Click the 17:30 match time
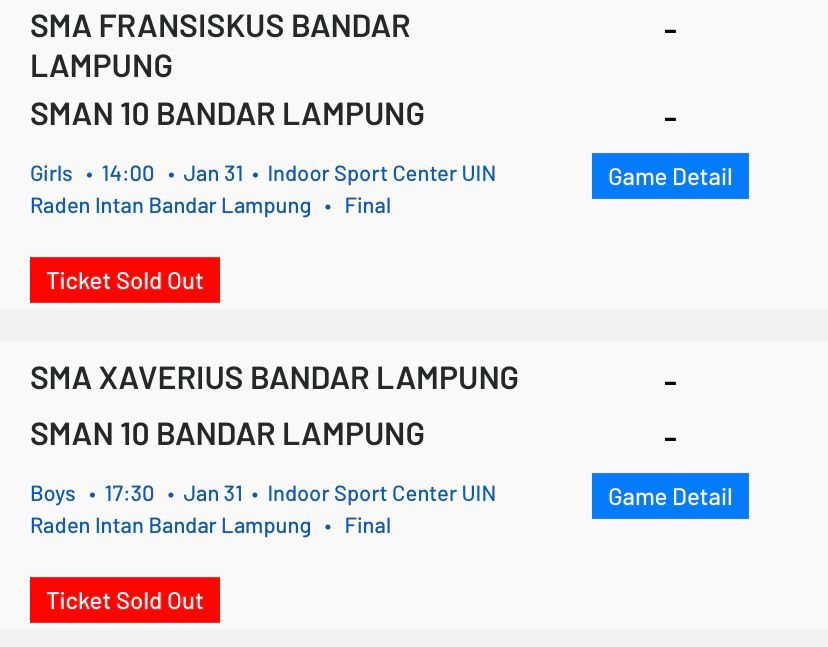 click(x=130, y=493)
